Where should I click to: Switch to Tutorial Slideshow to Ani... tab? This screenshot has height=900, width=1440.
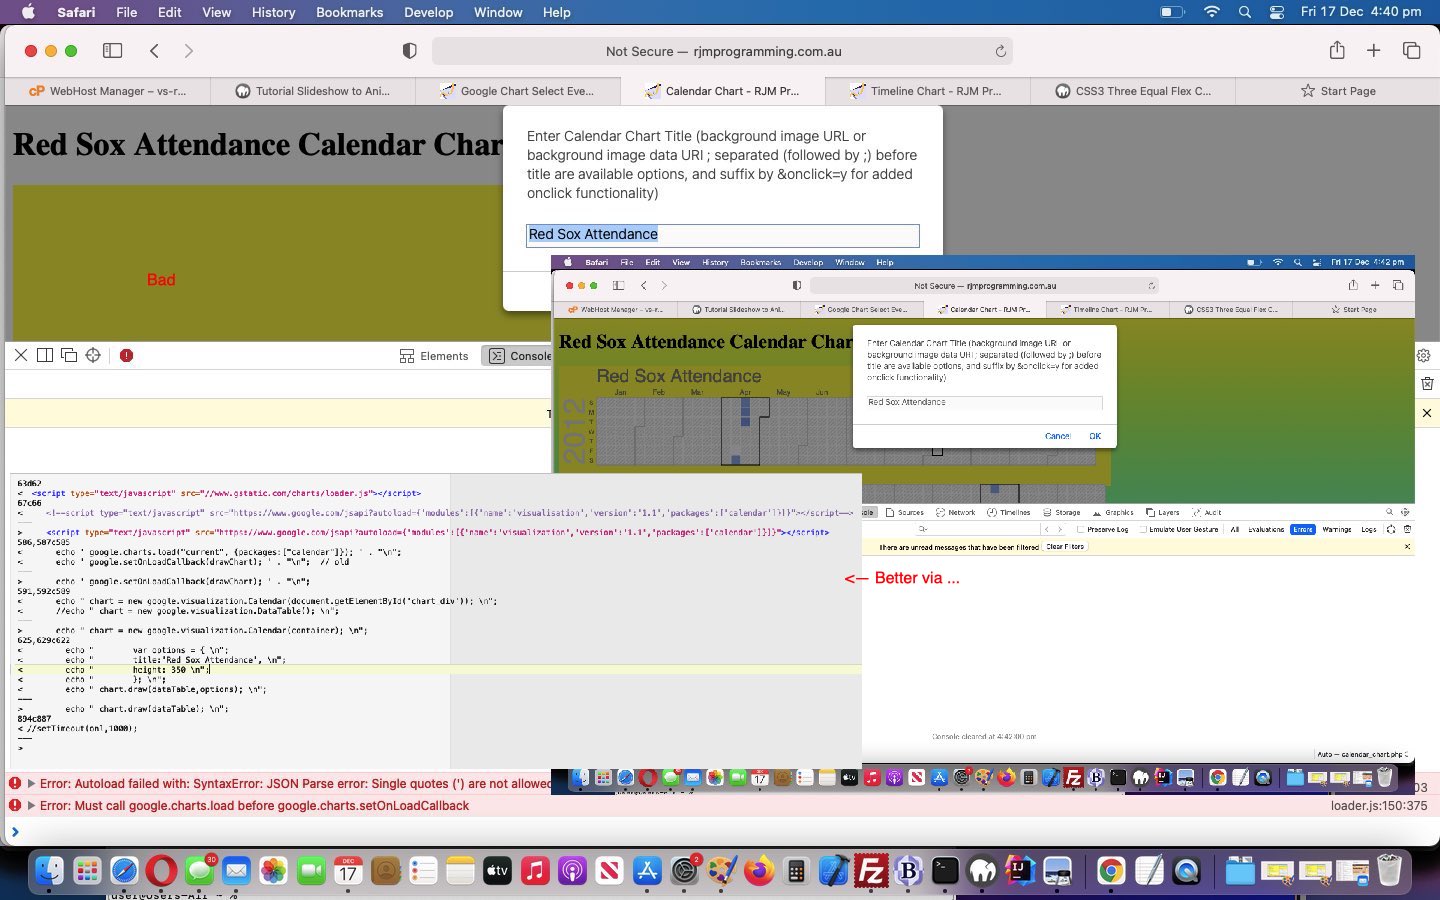313,91
